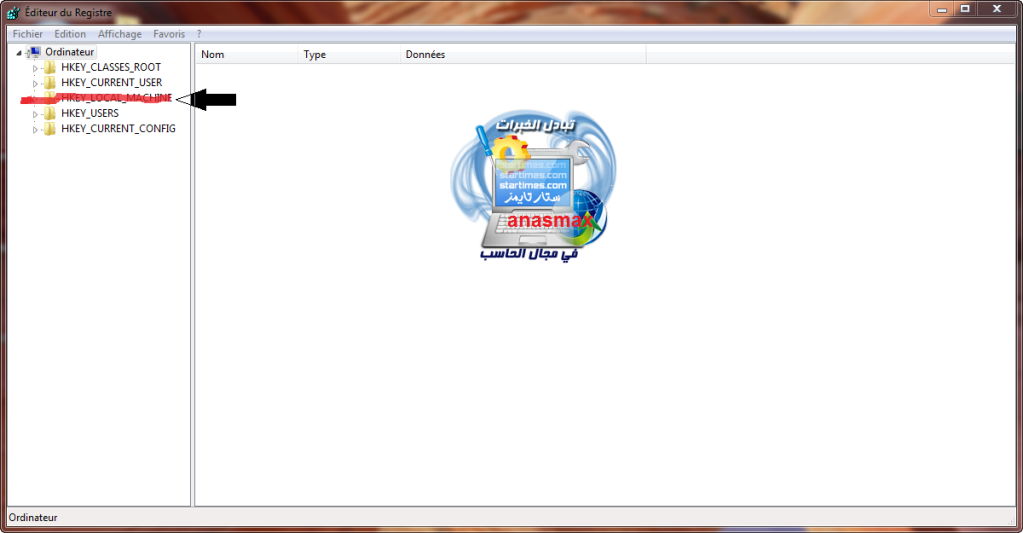Open the Affichage menu

[x=119, y=34]
